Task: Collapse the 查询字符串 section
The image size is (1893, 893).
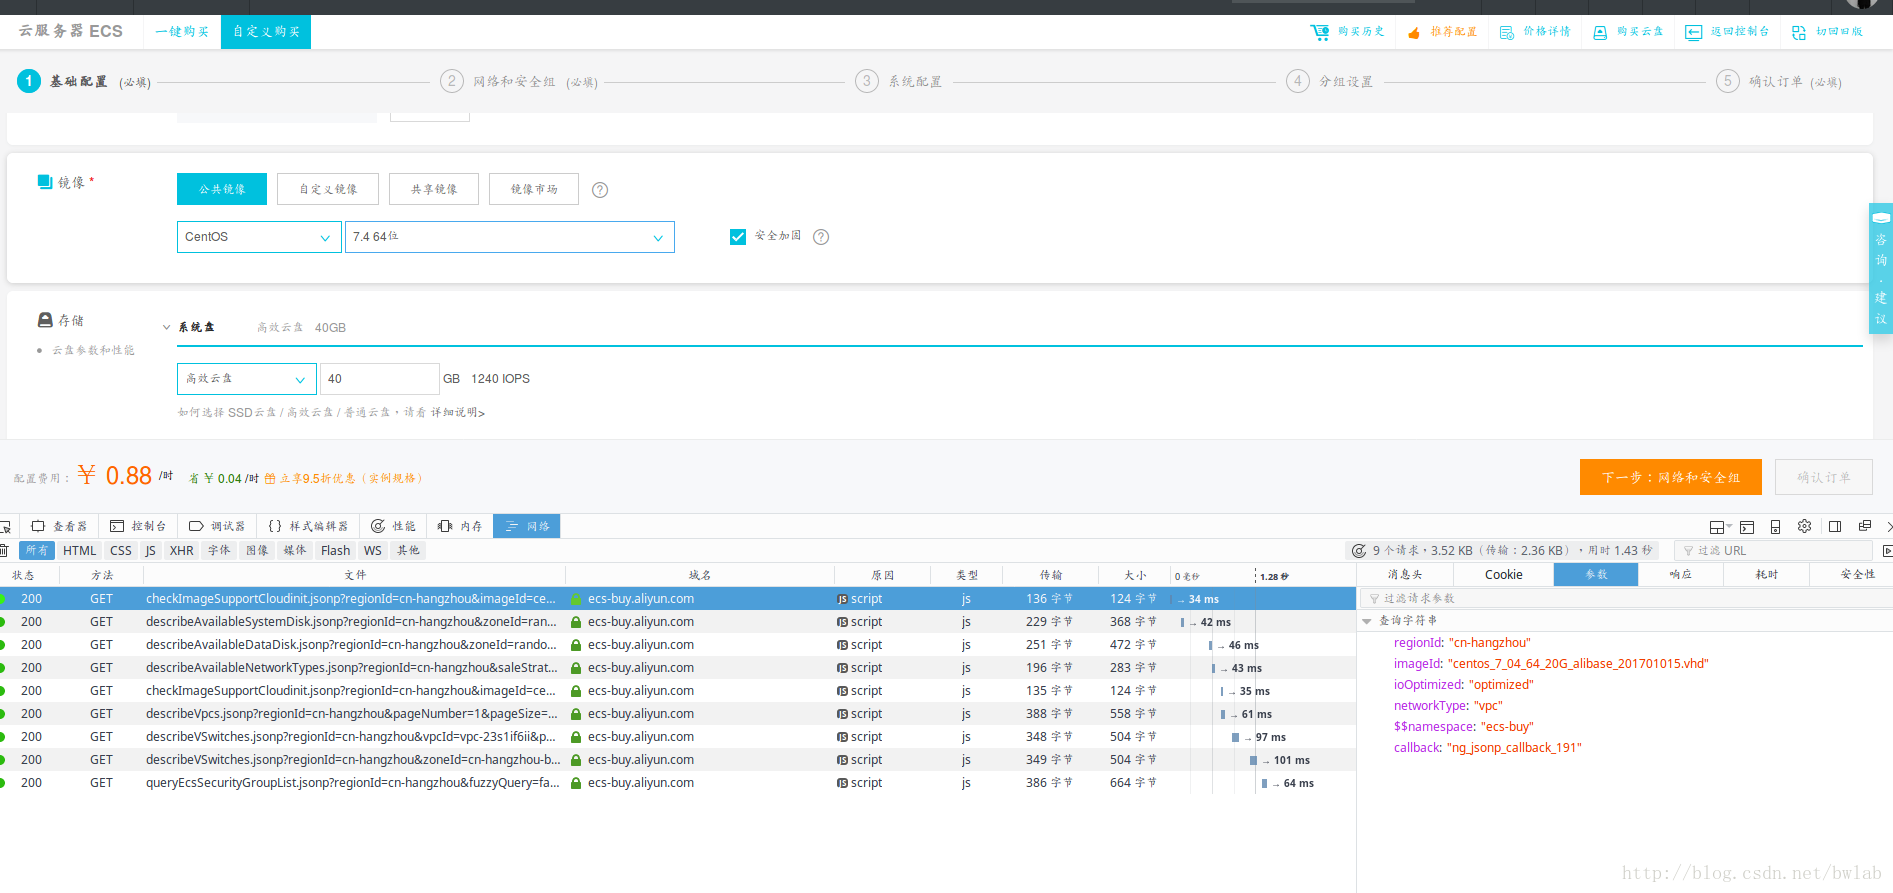Action: tap(1367, 621)
